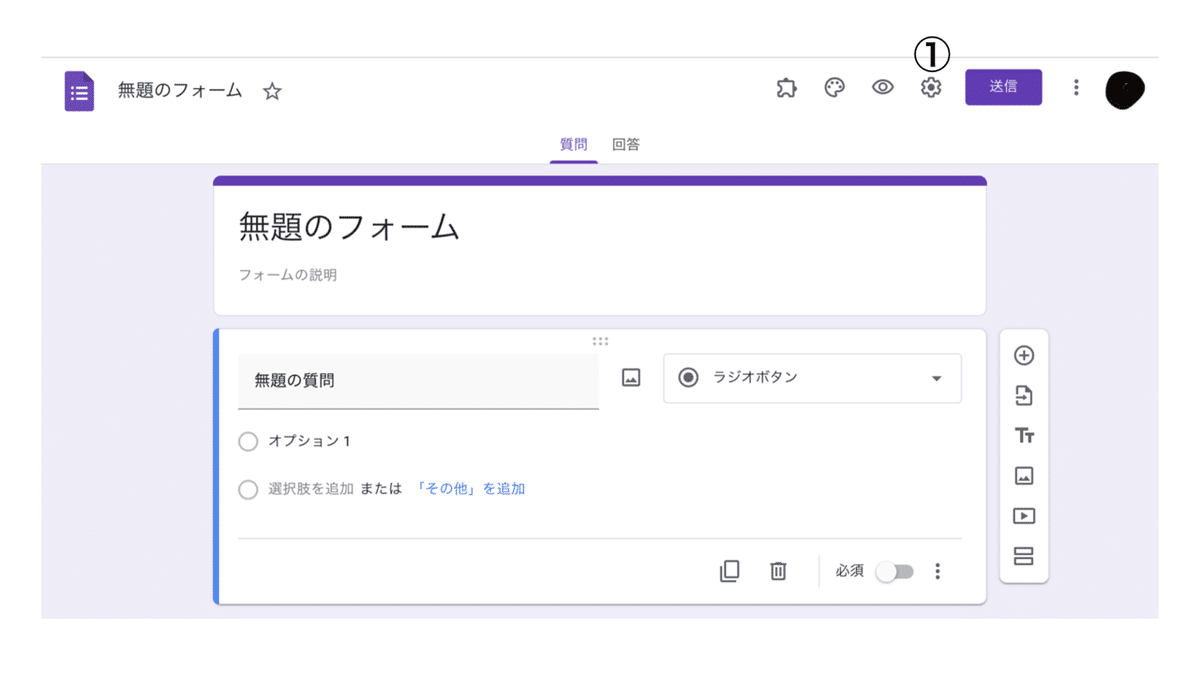Click the 選択肢を追加 radio circle
The width and height of the screenshot is (1200, 675).
coord(248,489)
